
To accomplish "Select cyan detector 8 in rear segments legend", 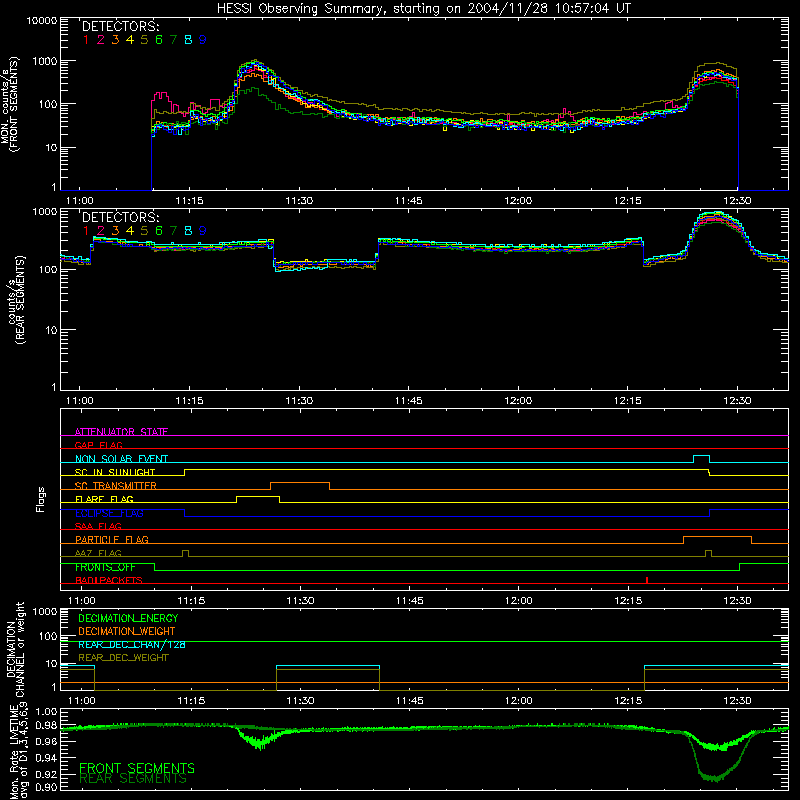I will click(188, 231).
